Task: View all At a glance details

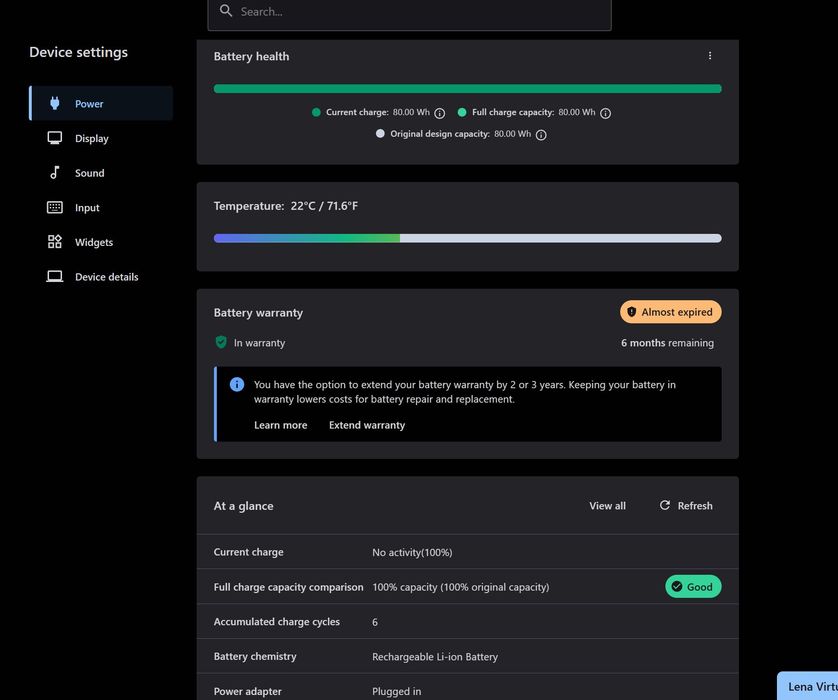Action: point(607,506)
